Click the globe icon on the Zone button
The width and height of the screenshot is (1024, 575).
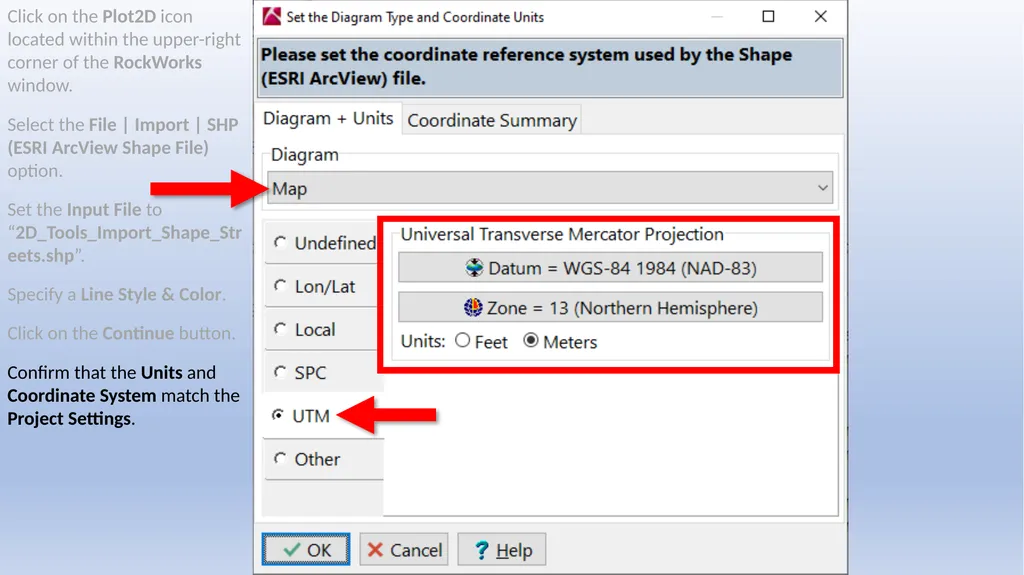(x=473, y=308)
